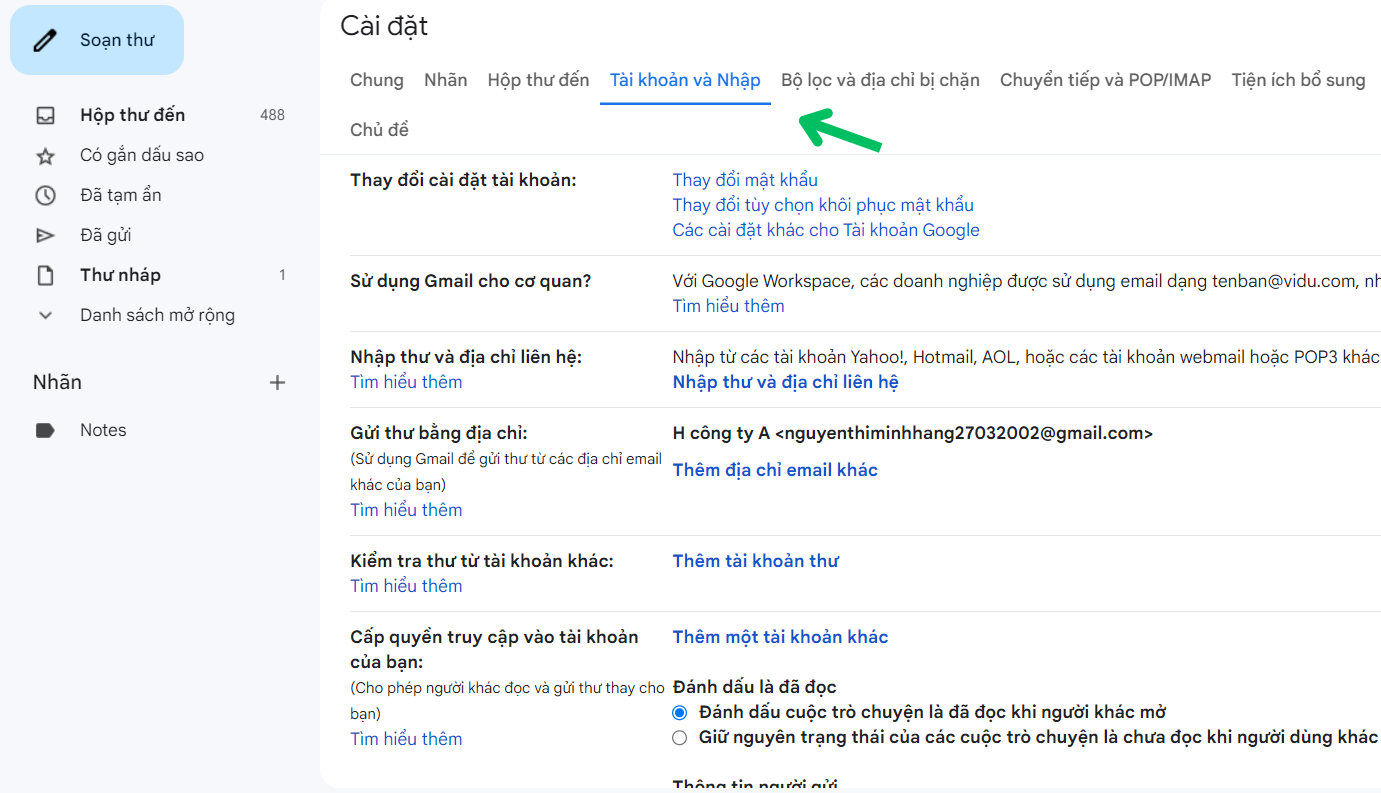Screen dimensions: 1381x793
Task: Click the Compose pencil icon
Action: click(45, 40)
